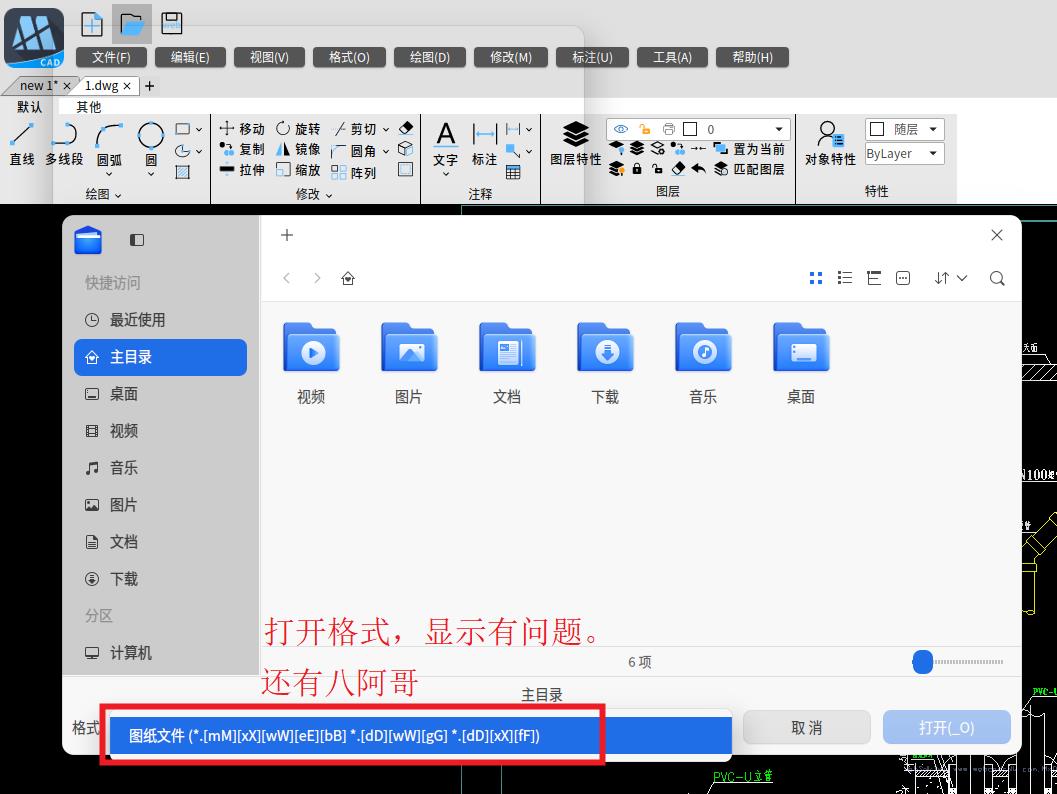Open sort order dropdown in file dialog

pyautogui.click(x=950, y=278)
